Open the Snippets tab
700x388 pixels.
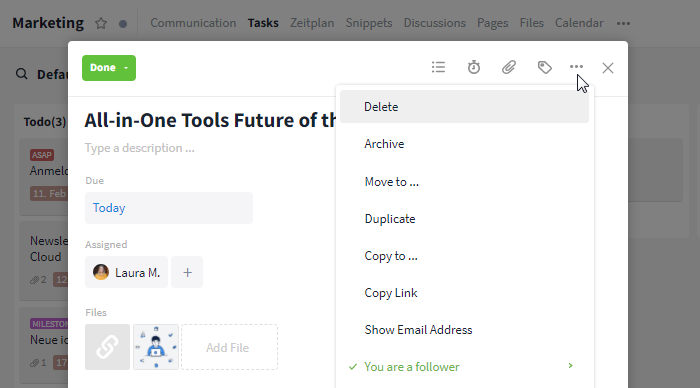point(369,23)
